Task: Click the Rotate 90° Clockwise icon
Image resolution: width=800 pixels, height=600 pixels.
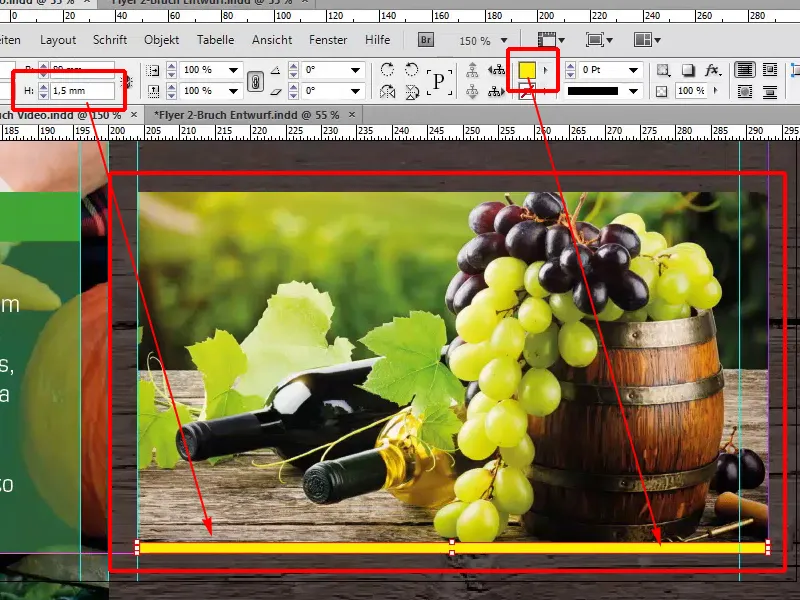Action: pyautogui.click(x=387, y=69)
